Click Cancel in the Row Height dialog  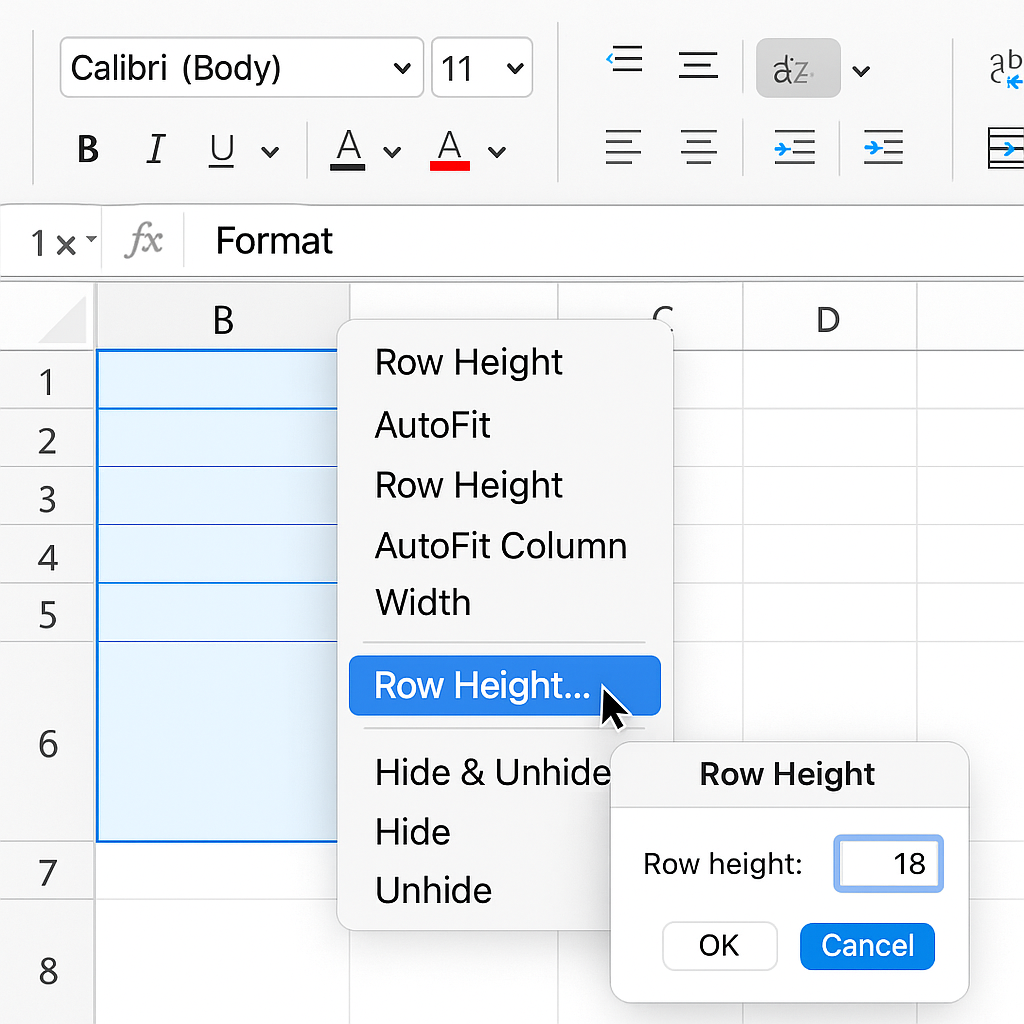(867, 946)
